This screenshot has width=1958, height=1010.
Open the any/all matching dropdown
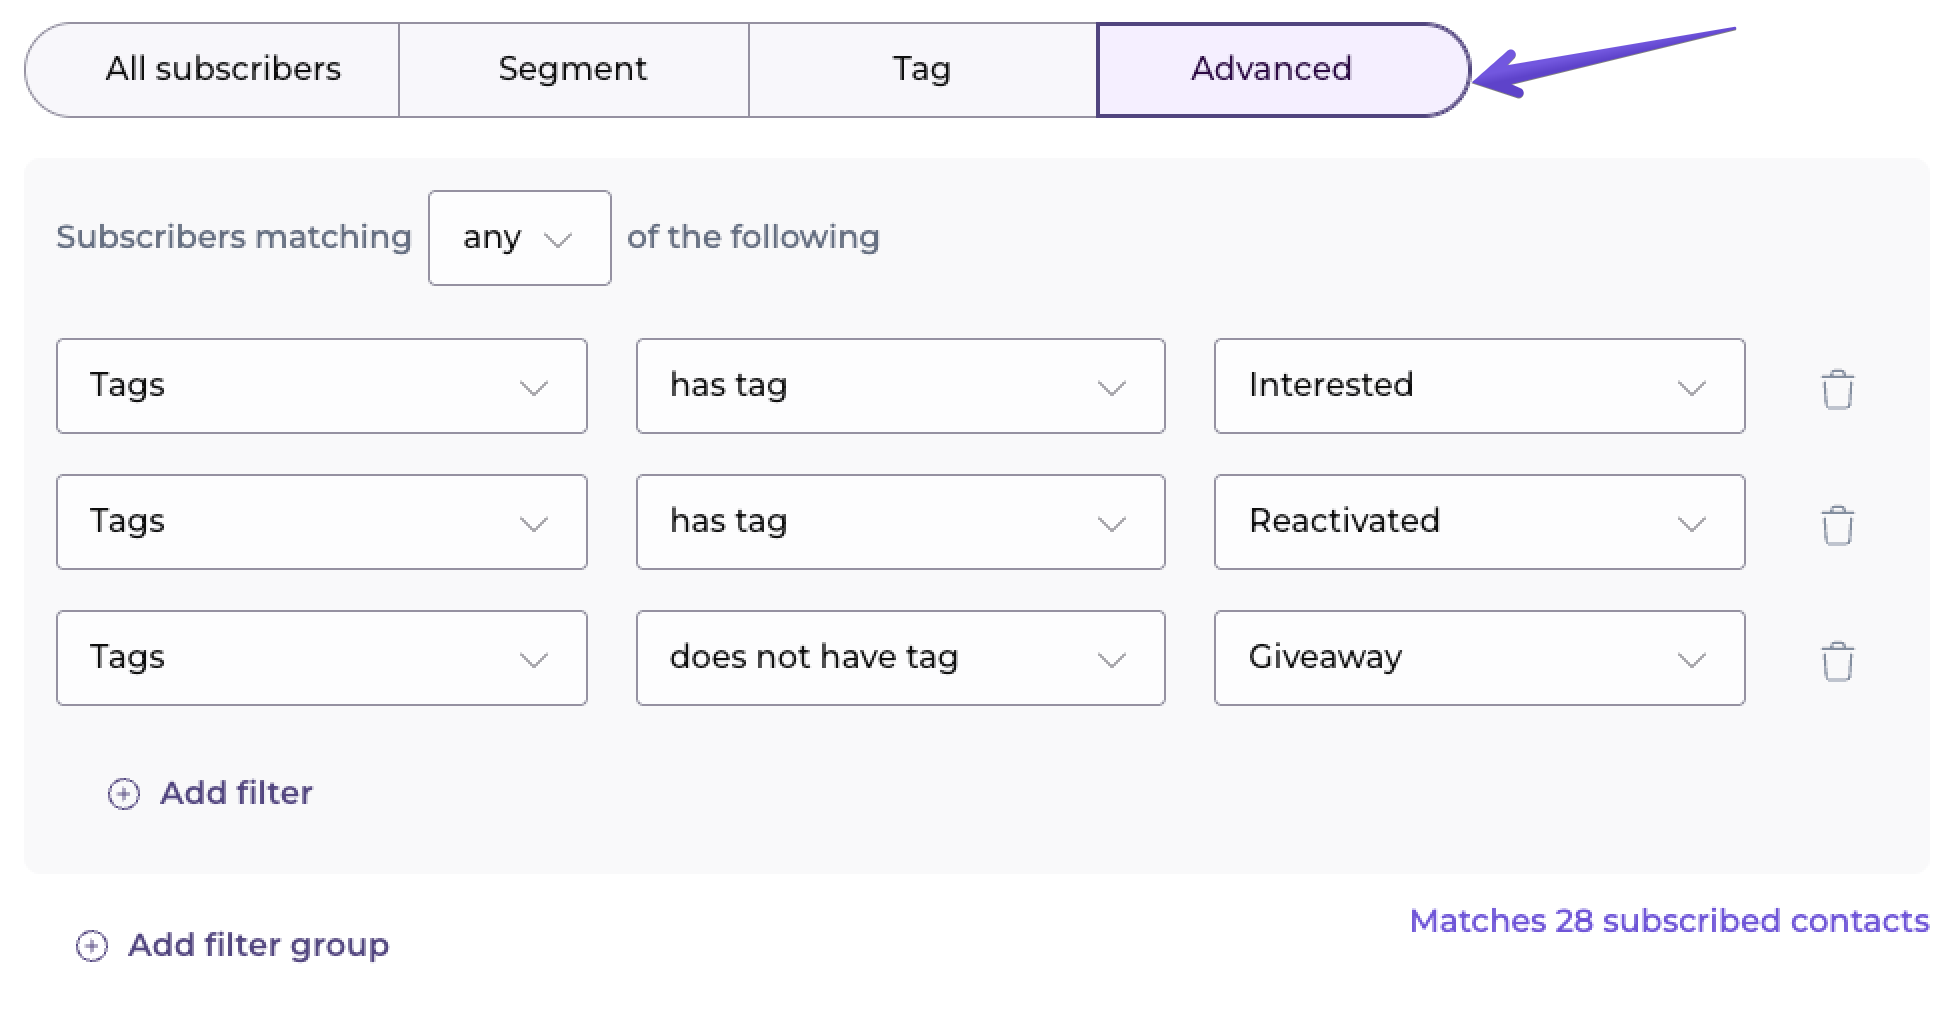[519, 238]
